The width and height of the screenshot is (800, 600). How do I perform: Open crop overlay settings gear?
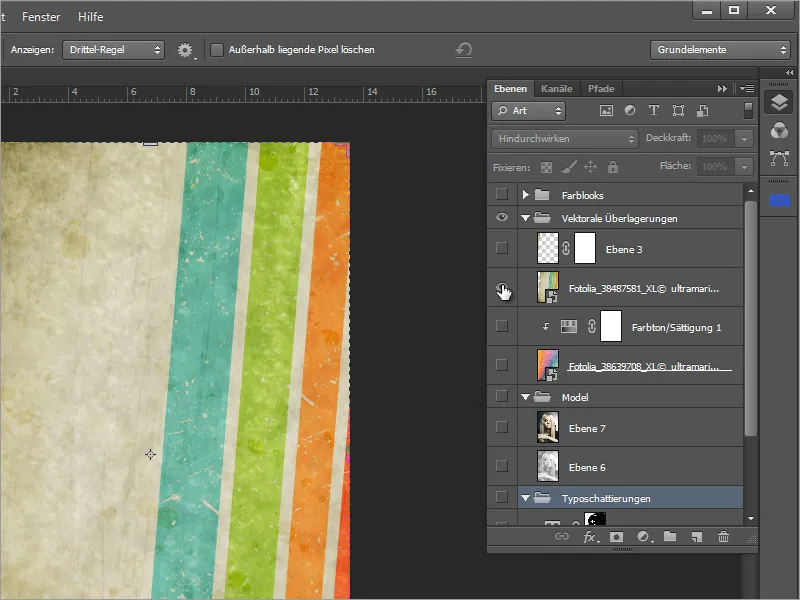click(185, 50)
